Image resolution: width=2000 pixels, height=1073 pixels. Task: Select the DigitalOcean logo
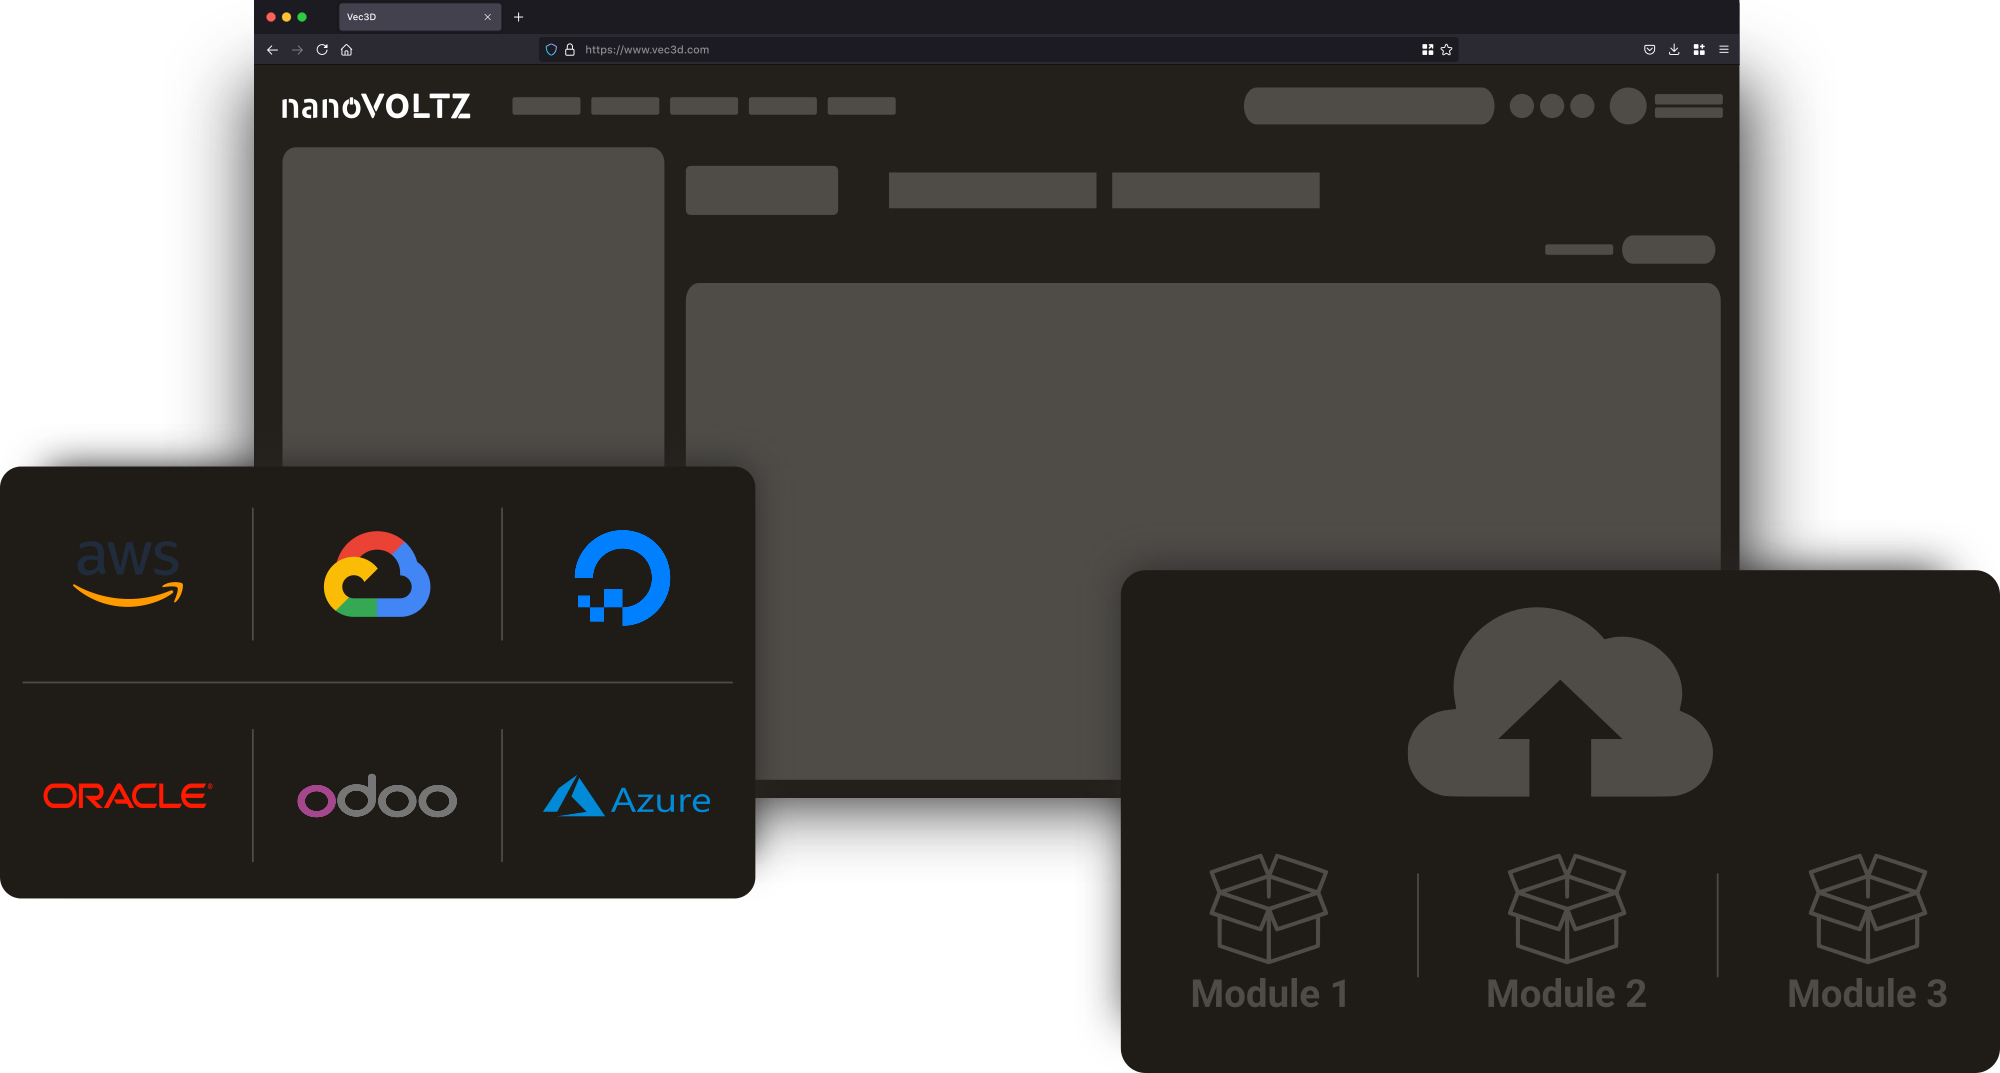(x=622, y=577)
